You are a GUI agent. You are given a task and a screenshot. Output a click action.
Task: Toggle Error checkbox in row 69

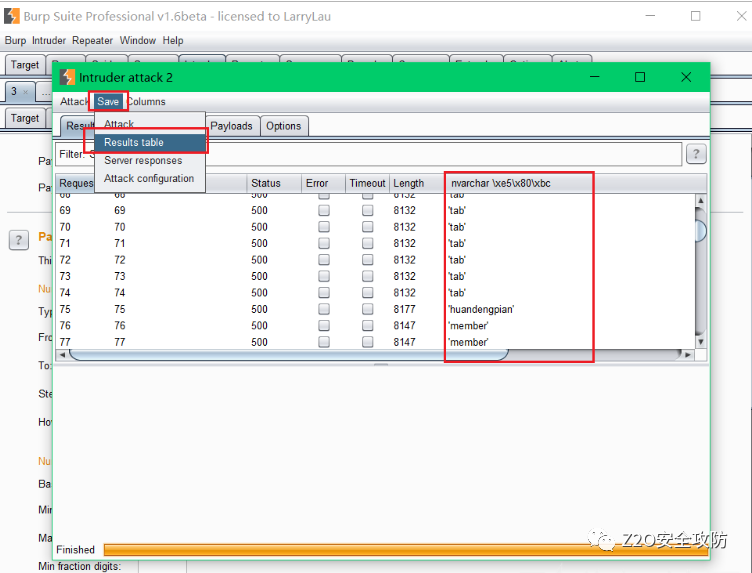click(x=324, y=210)
